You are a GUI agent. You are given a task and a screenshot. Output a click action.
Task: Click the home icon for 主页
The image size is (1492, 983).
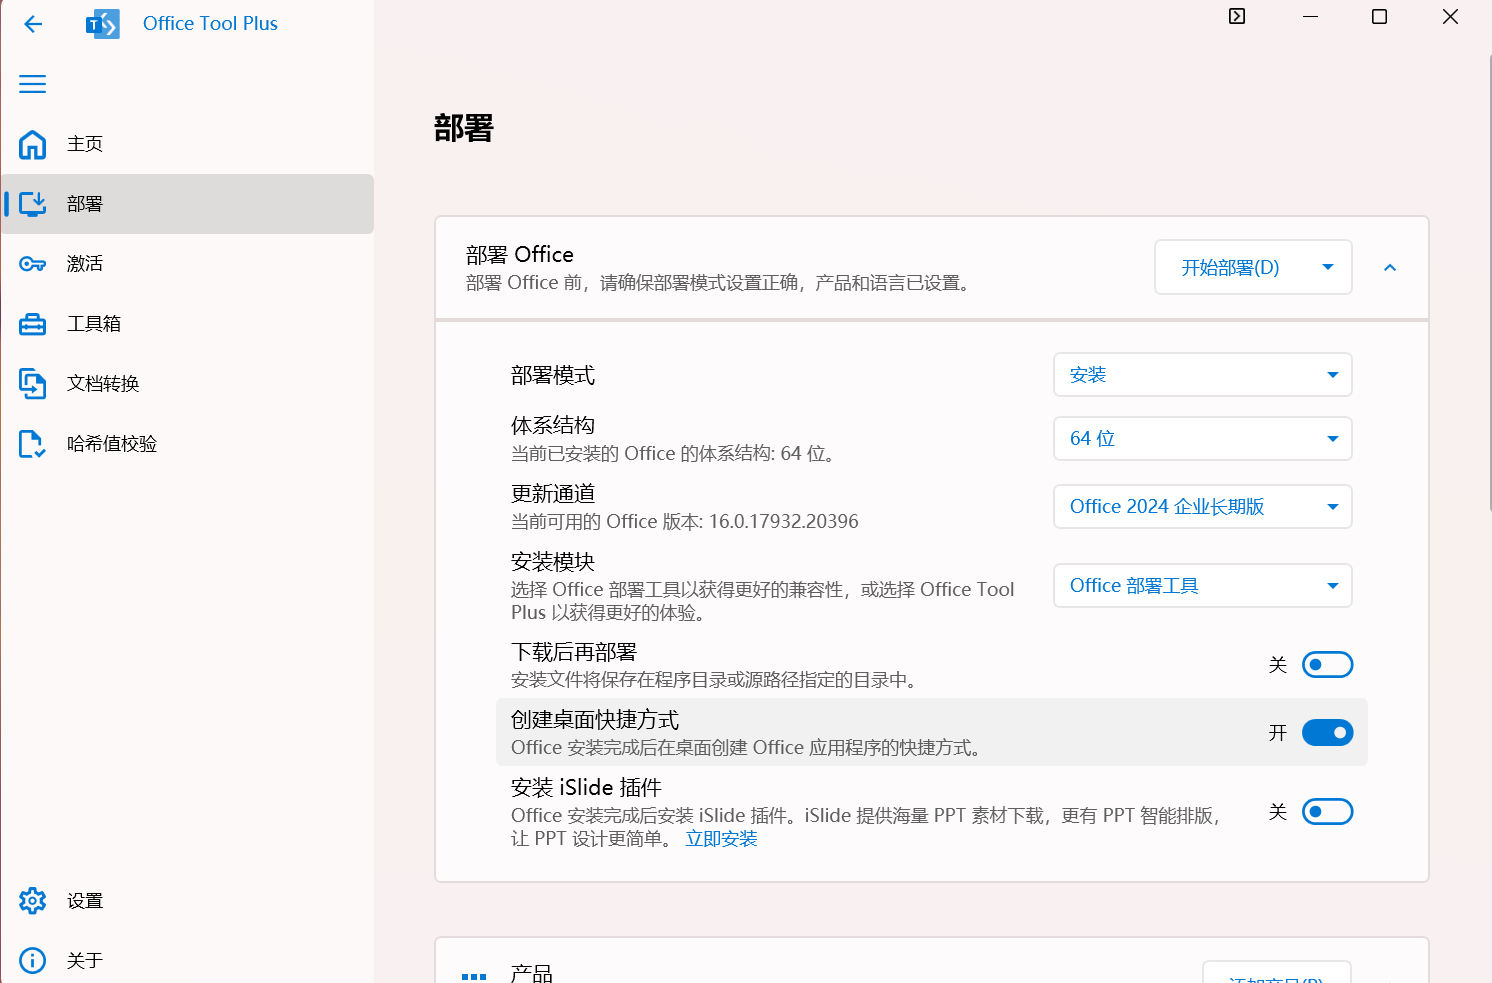pyautogui.click(x=33, y=144)
